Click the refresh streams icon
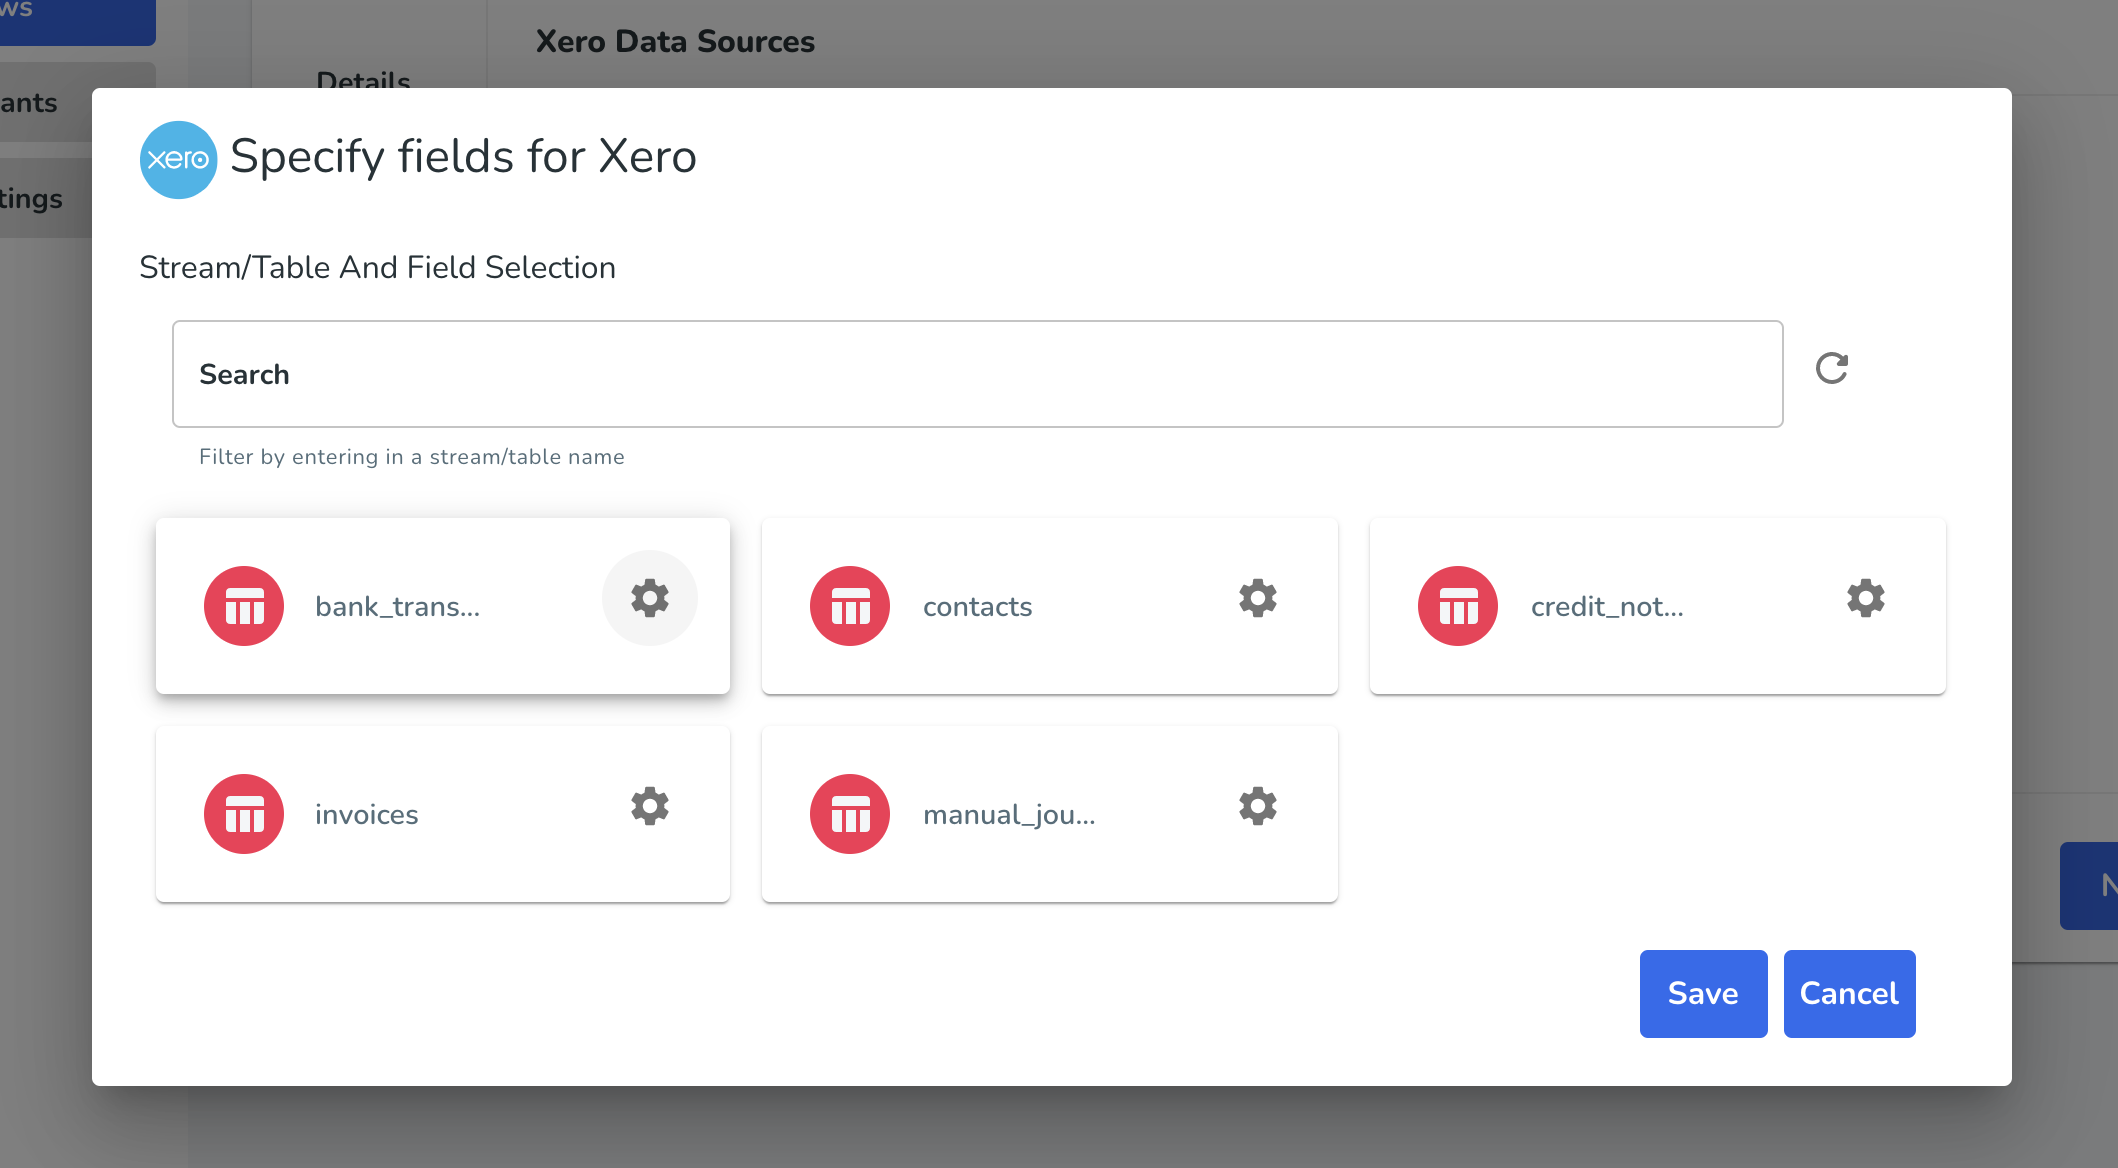The height and width of the screenshot is (1168, 2118). (x=1832, y=368)
